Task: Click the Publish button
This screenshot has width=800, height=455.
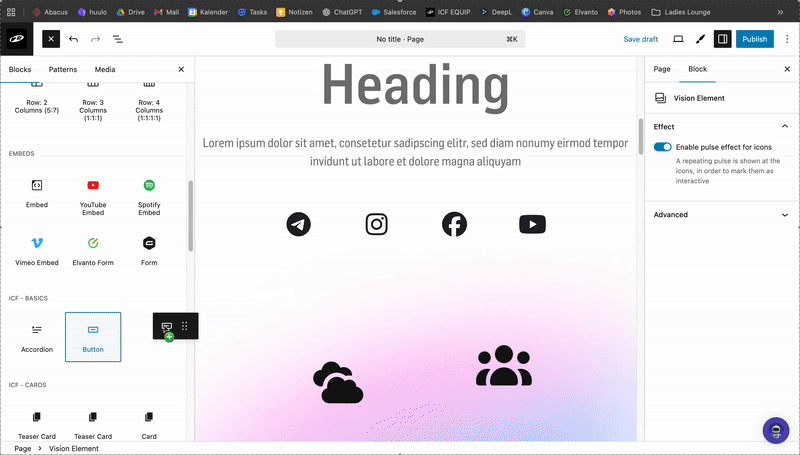Action: [755, 39]
